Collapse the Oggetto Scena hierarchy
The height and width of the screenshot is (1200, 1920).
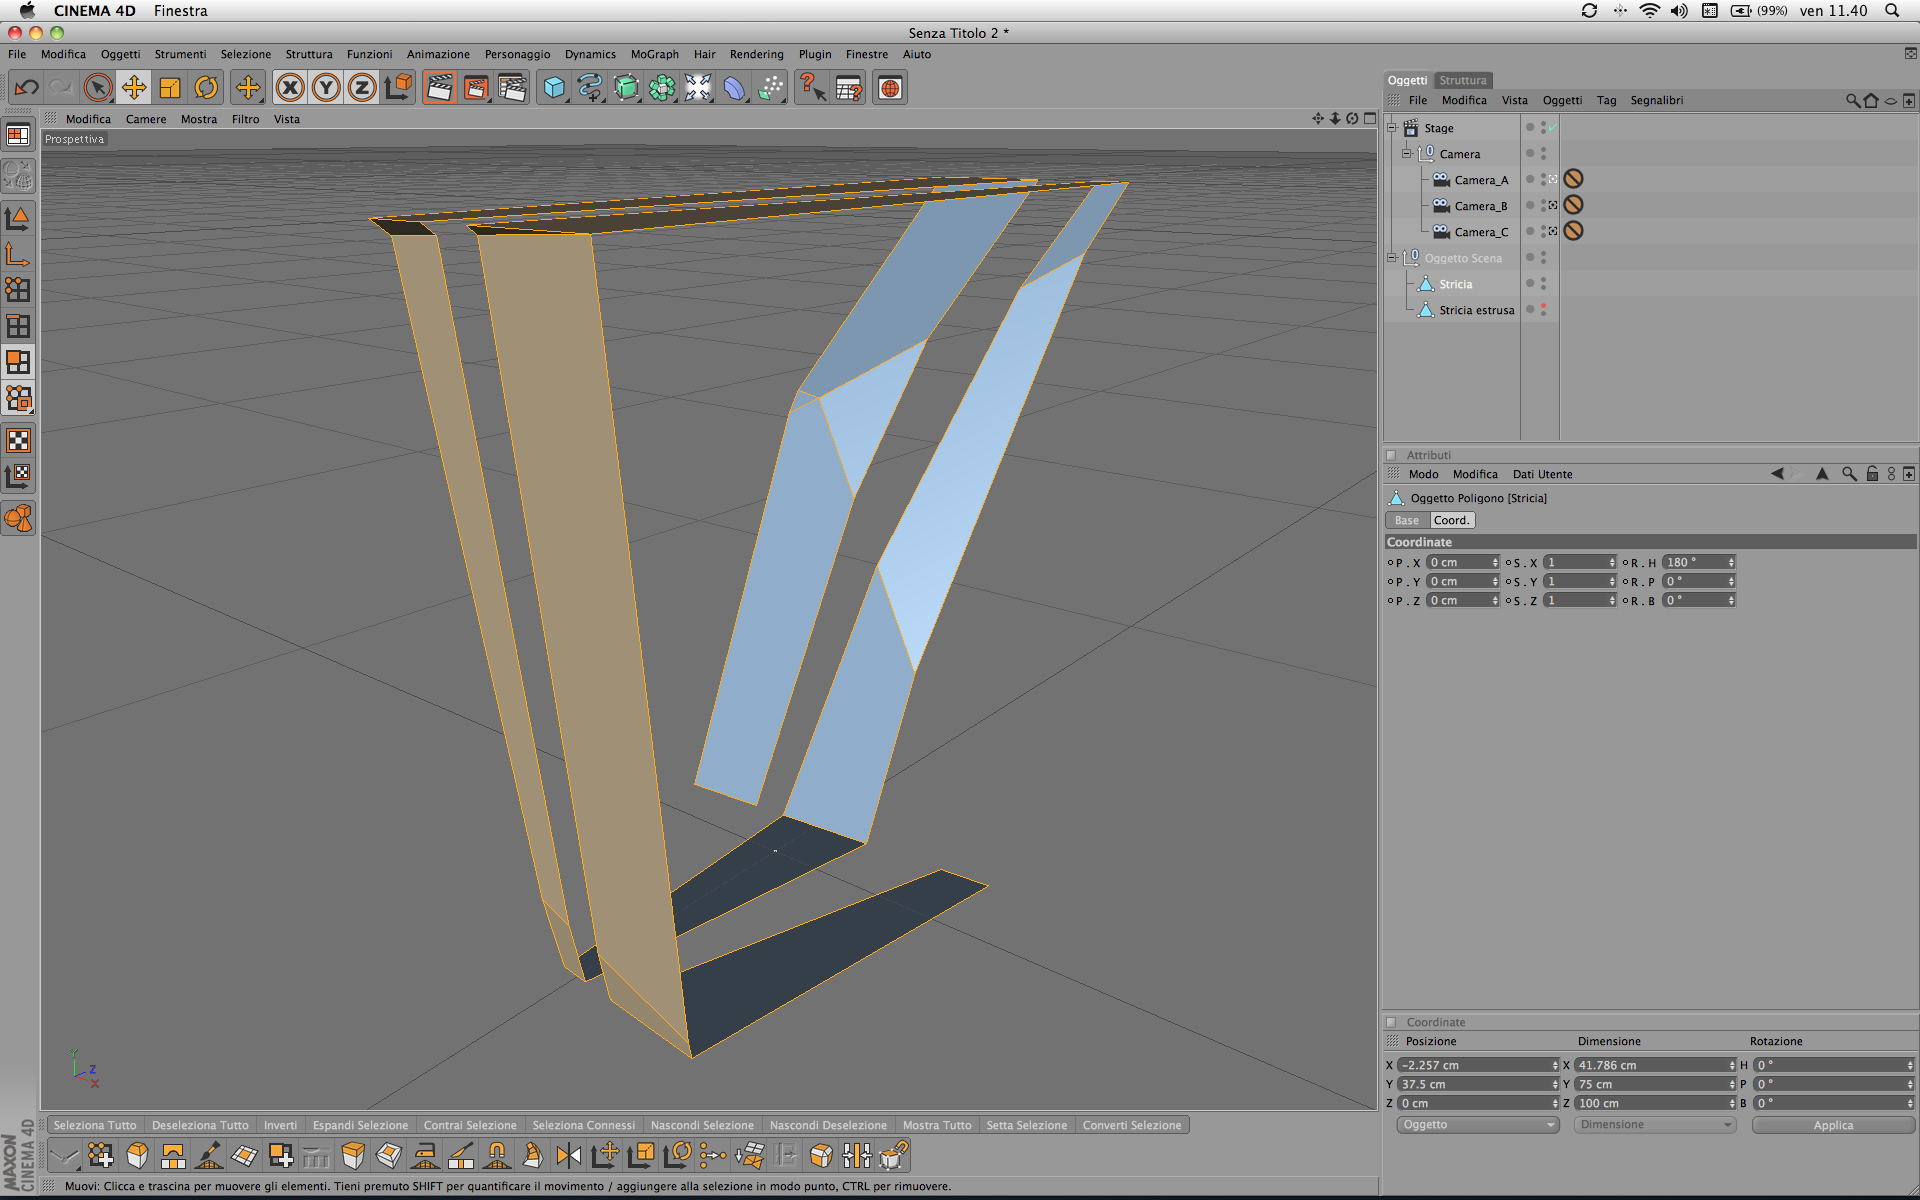pos(1391,258)
